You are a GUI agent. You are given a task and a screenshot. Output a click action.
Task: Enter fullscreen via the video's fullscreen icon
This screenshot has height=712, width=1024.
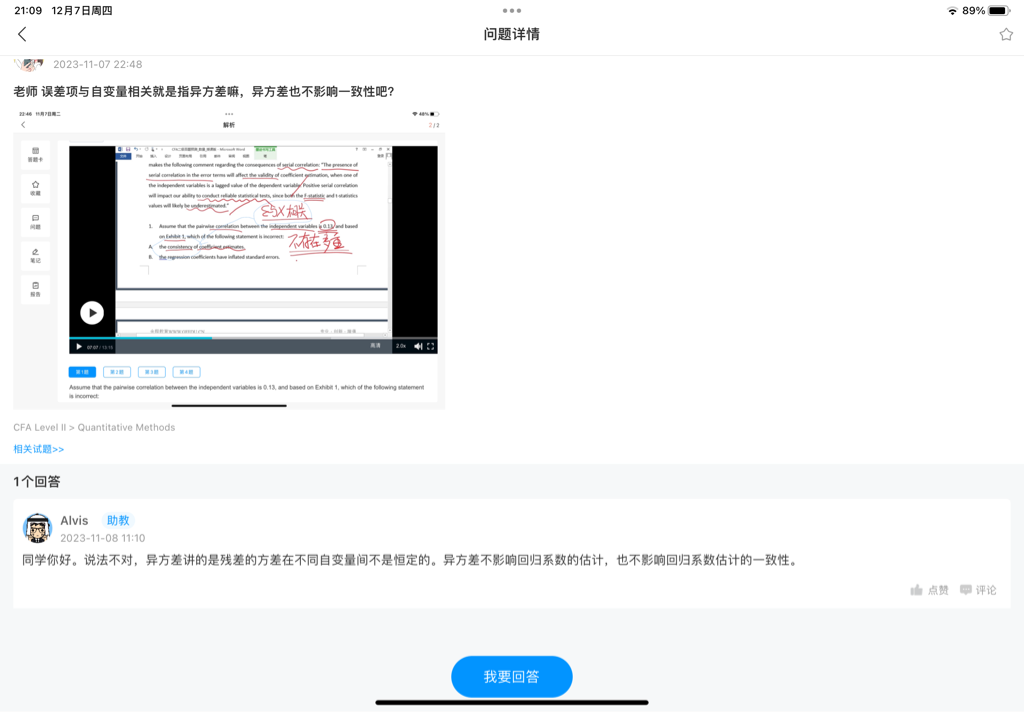(x=431, y=346)
